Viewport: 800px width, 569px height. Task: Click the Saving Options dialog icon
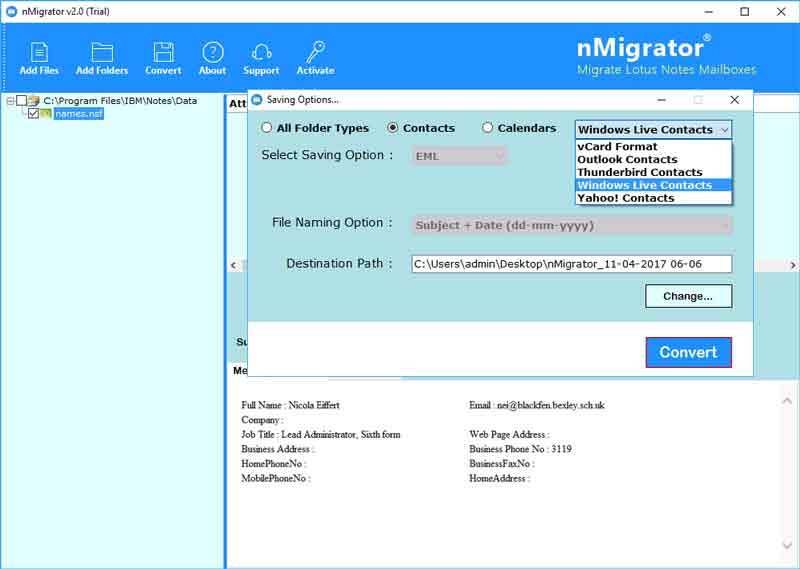point(257,100)
